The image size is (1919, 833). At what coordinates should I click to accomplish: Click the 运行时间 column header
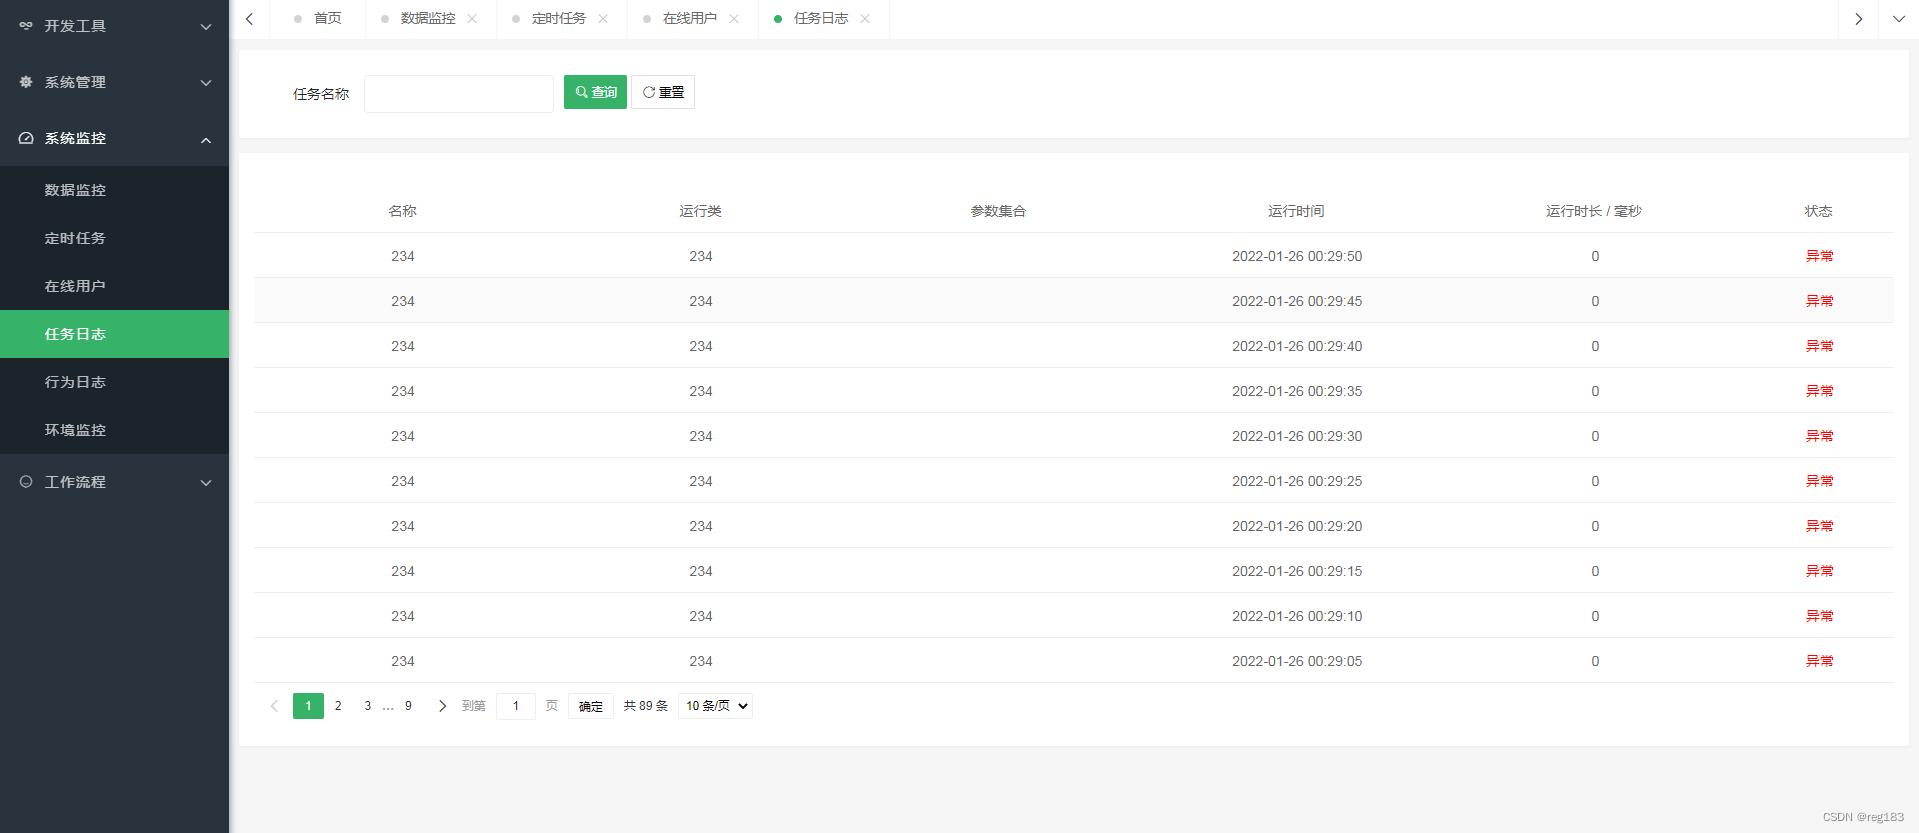[x=1297, y=211]
